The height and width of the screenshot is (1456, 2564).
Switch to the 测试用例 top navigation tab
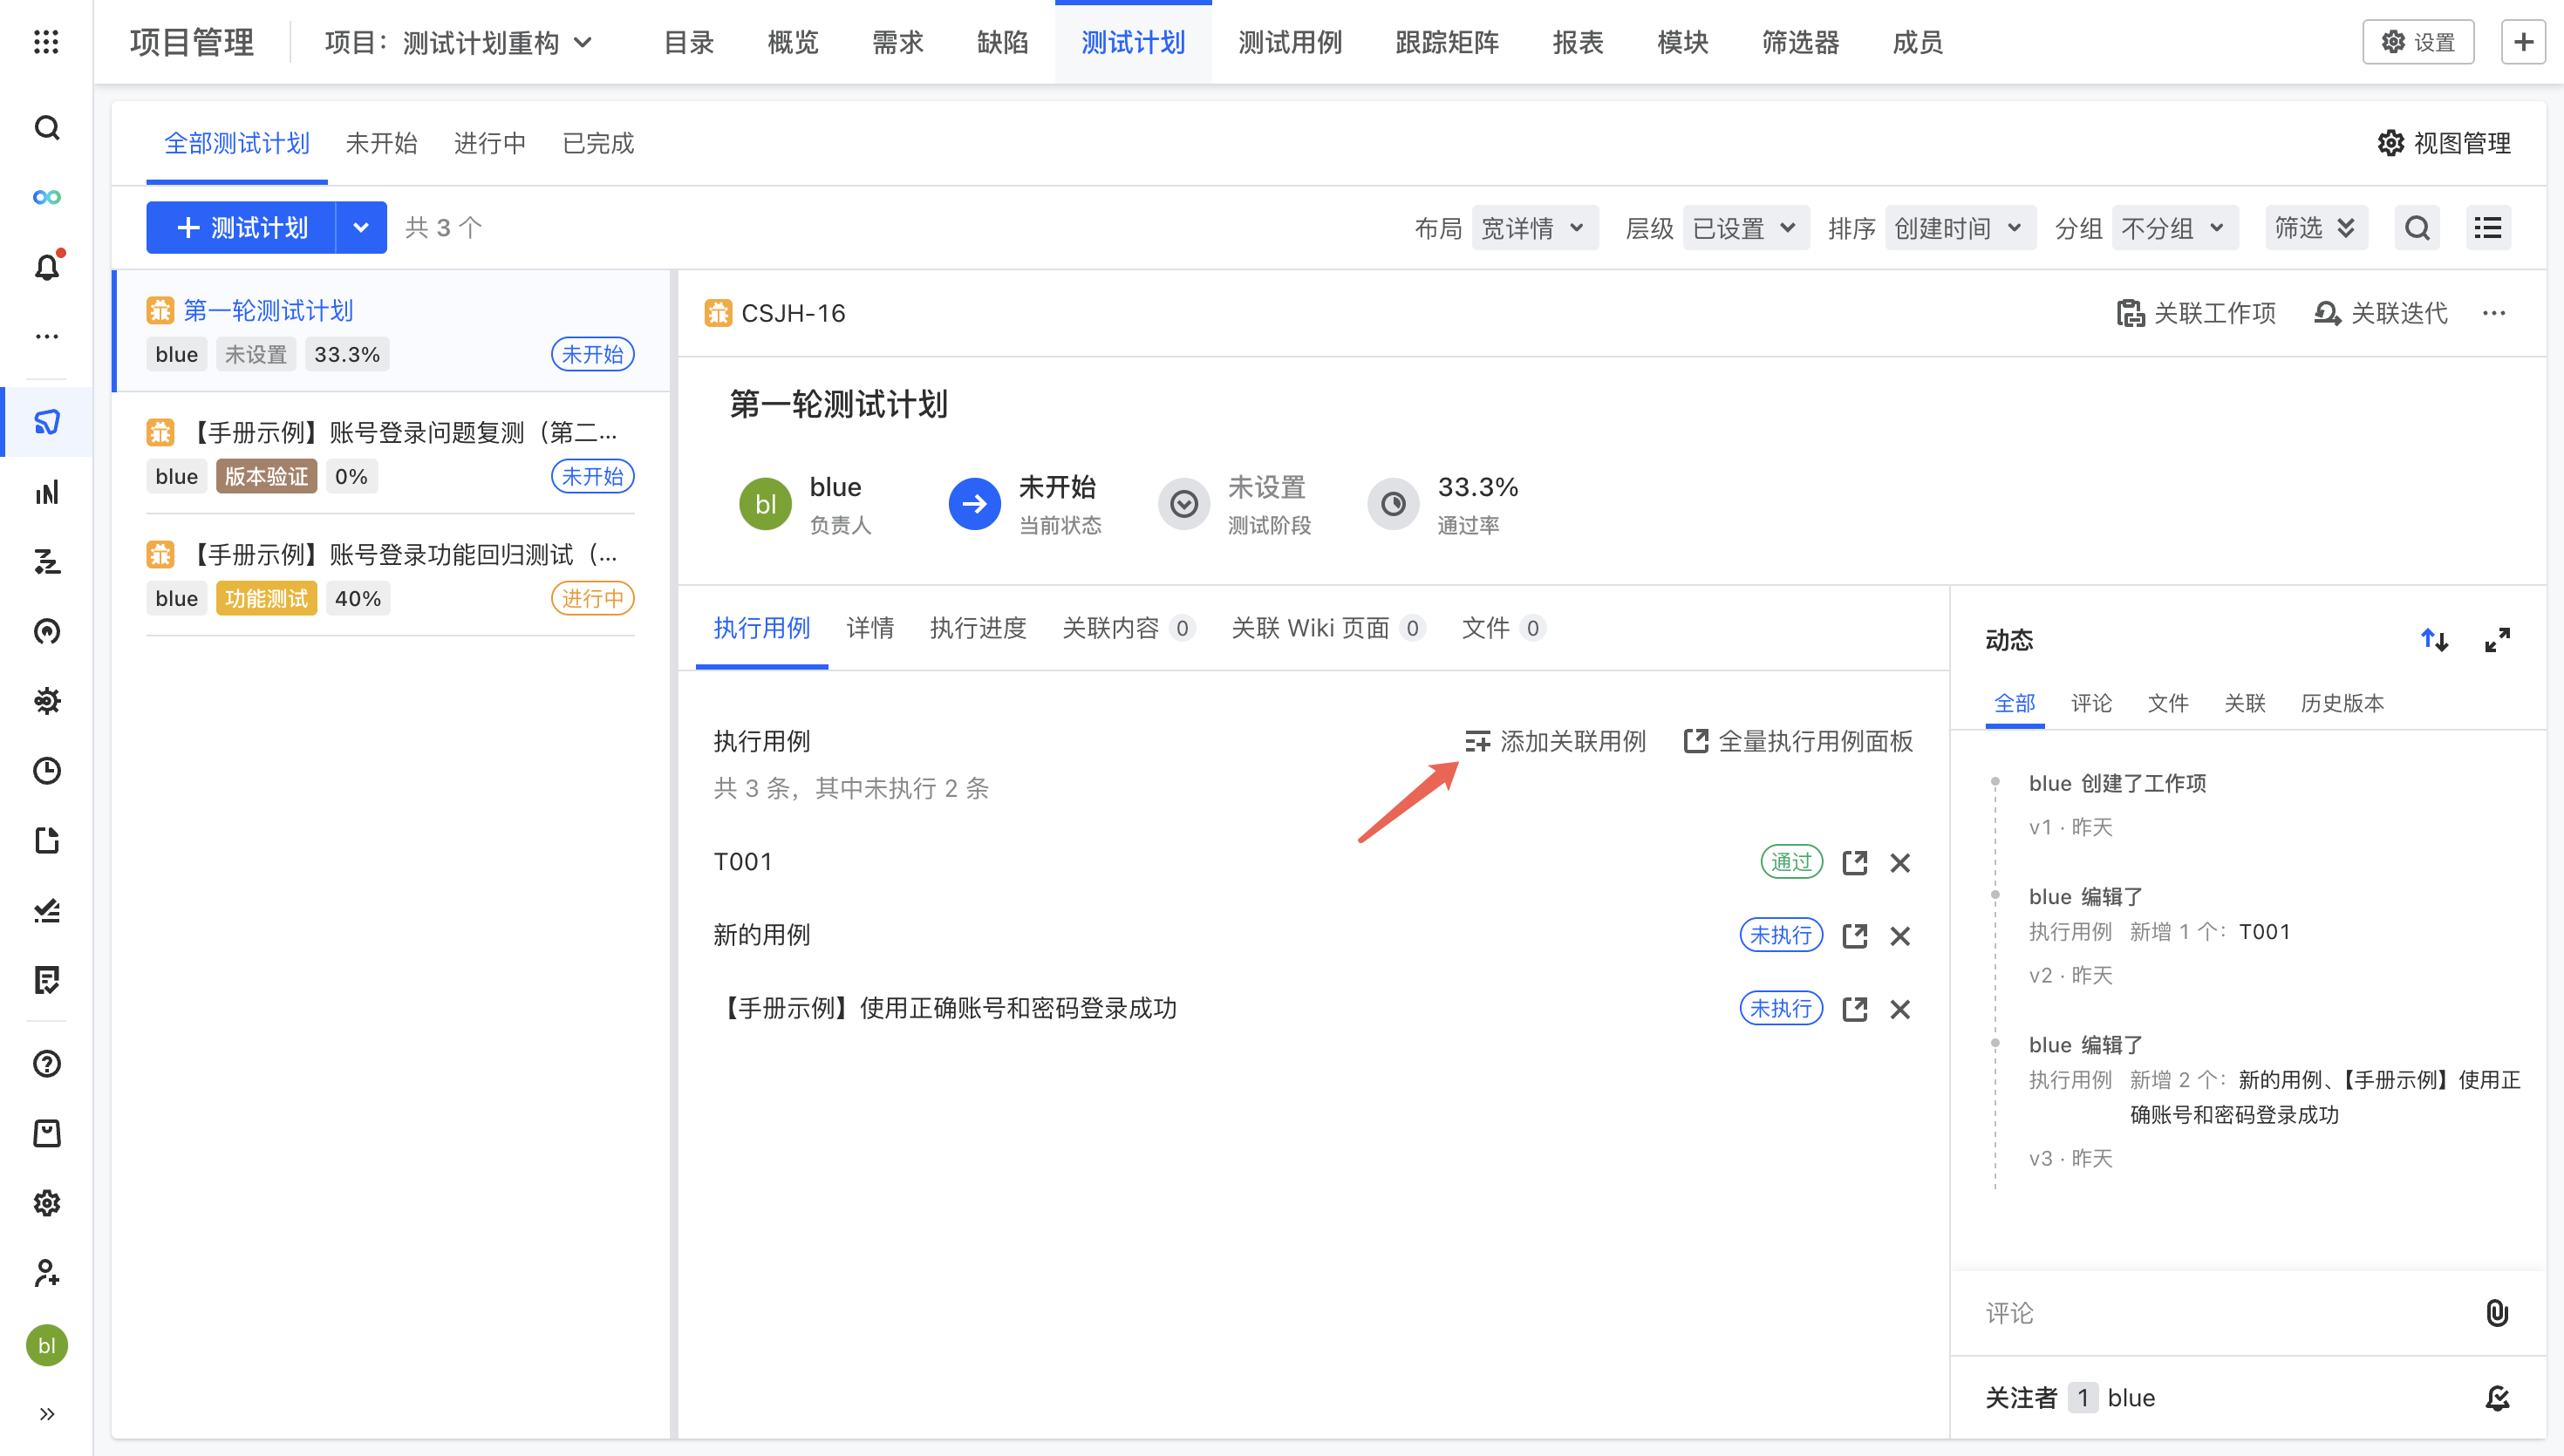pos(1290,42)
